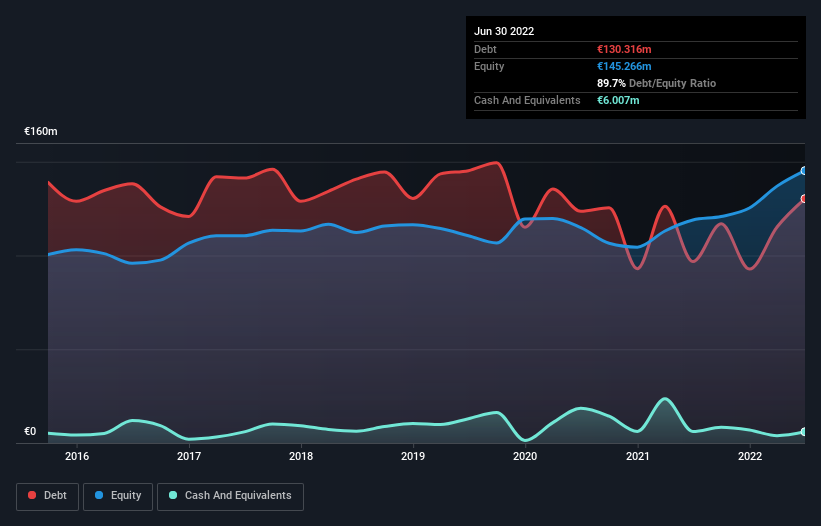Click the blue Equity endpoint marker

coord(804,171)
